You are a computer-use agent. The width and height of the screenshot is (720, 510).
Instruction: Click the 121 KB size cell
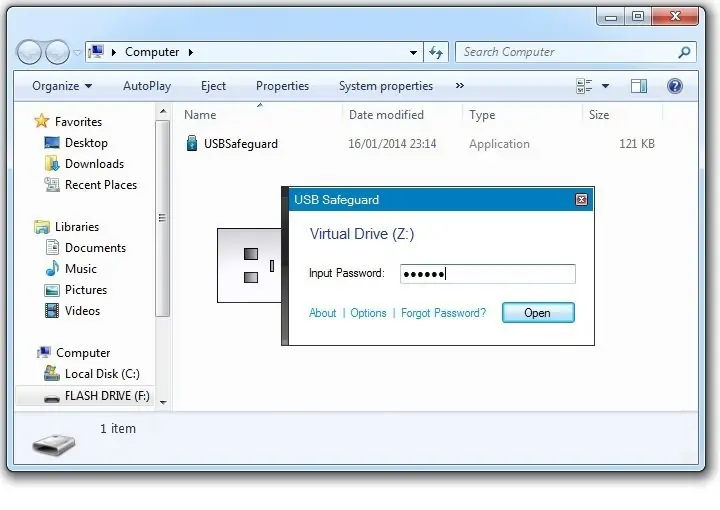click(x=637, y=144)
